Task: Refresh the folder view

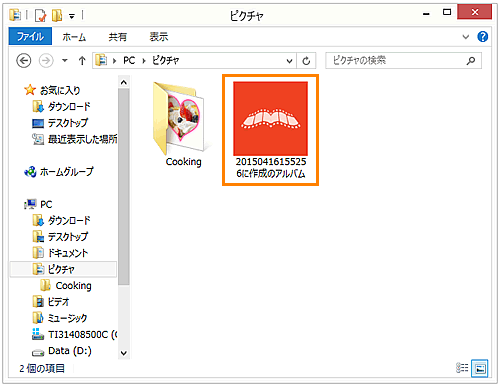Action: 306,61
